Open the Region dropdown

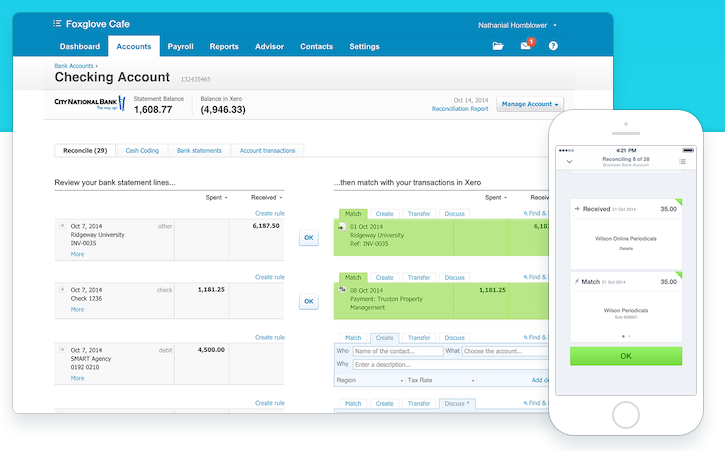(x=369, y=380)
